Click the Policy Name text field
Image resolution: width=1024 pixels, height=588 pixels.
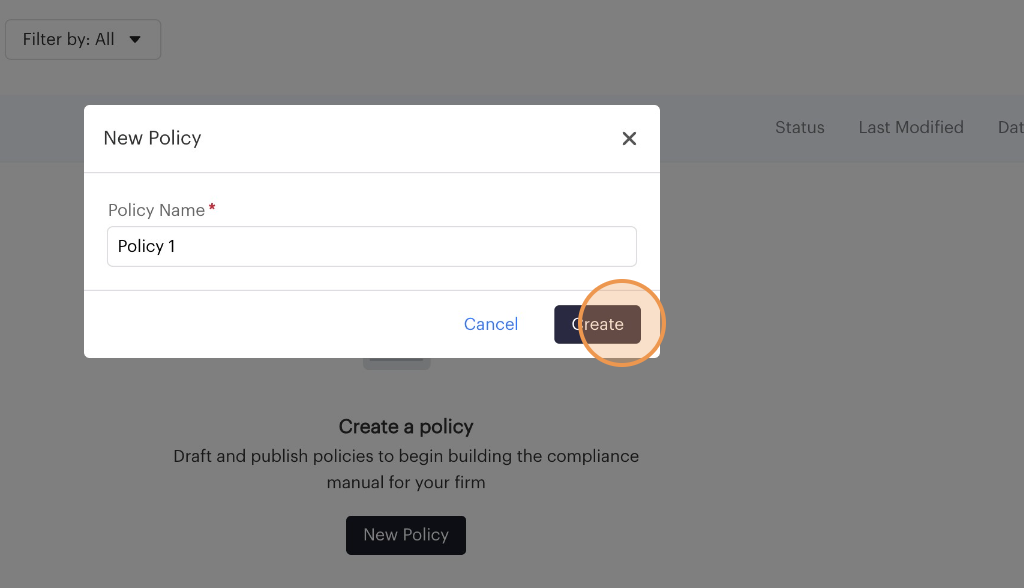pyautogui.click(x=371, y=246)
